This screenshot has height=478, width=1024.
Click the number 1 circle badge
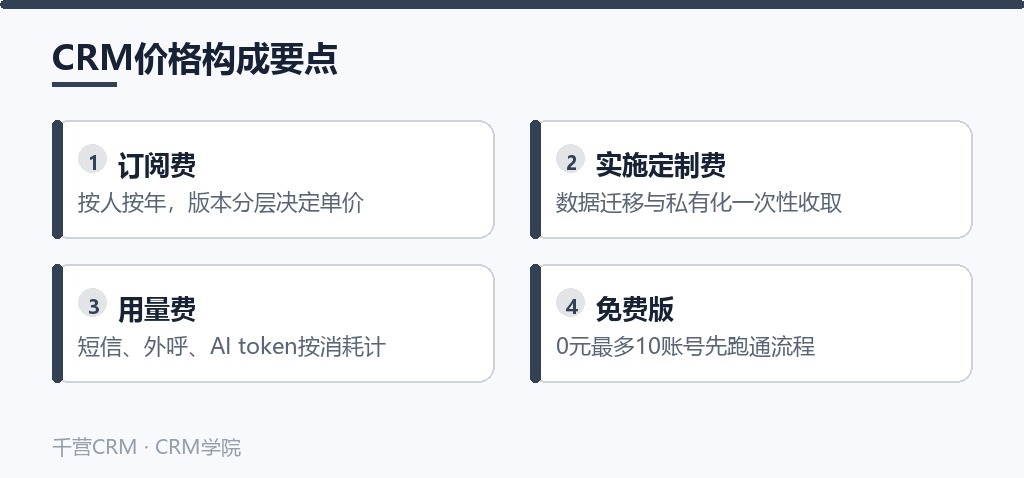[x=92, y=159]
